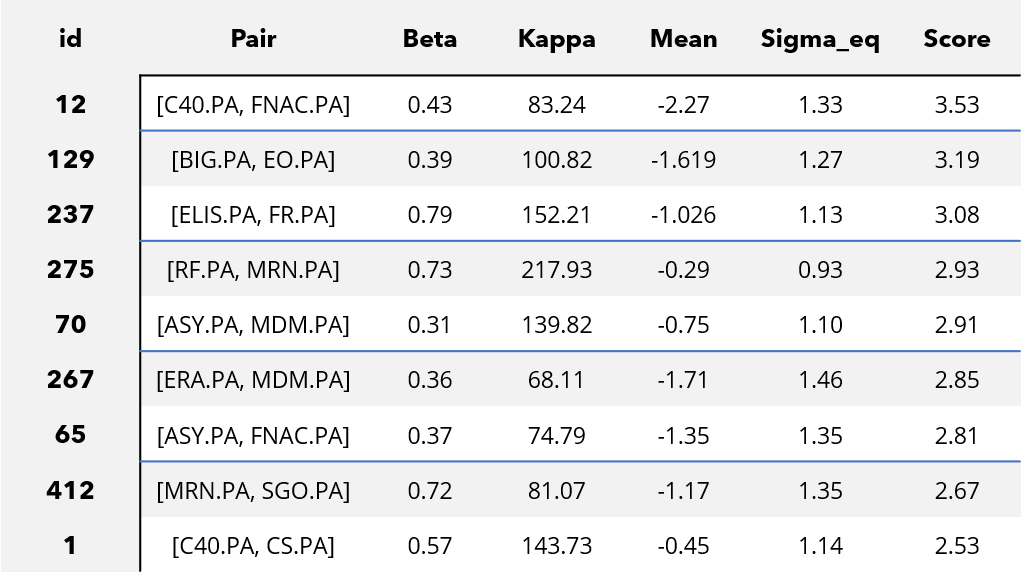Click Beta value 0.79
The width and height of the screenshot is (1022, 575).
click(x=430, y=215)
